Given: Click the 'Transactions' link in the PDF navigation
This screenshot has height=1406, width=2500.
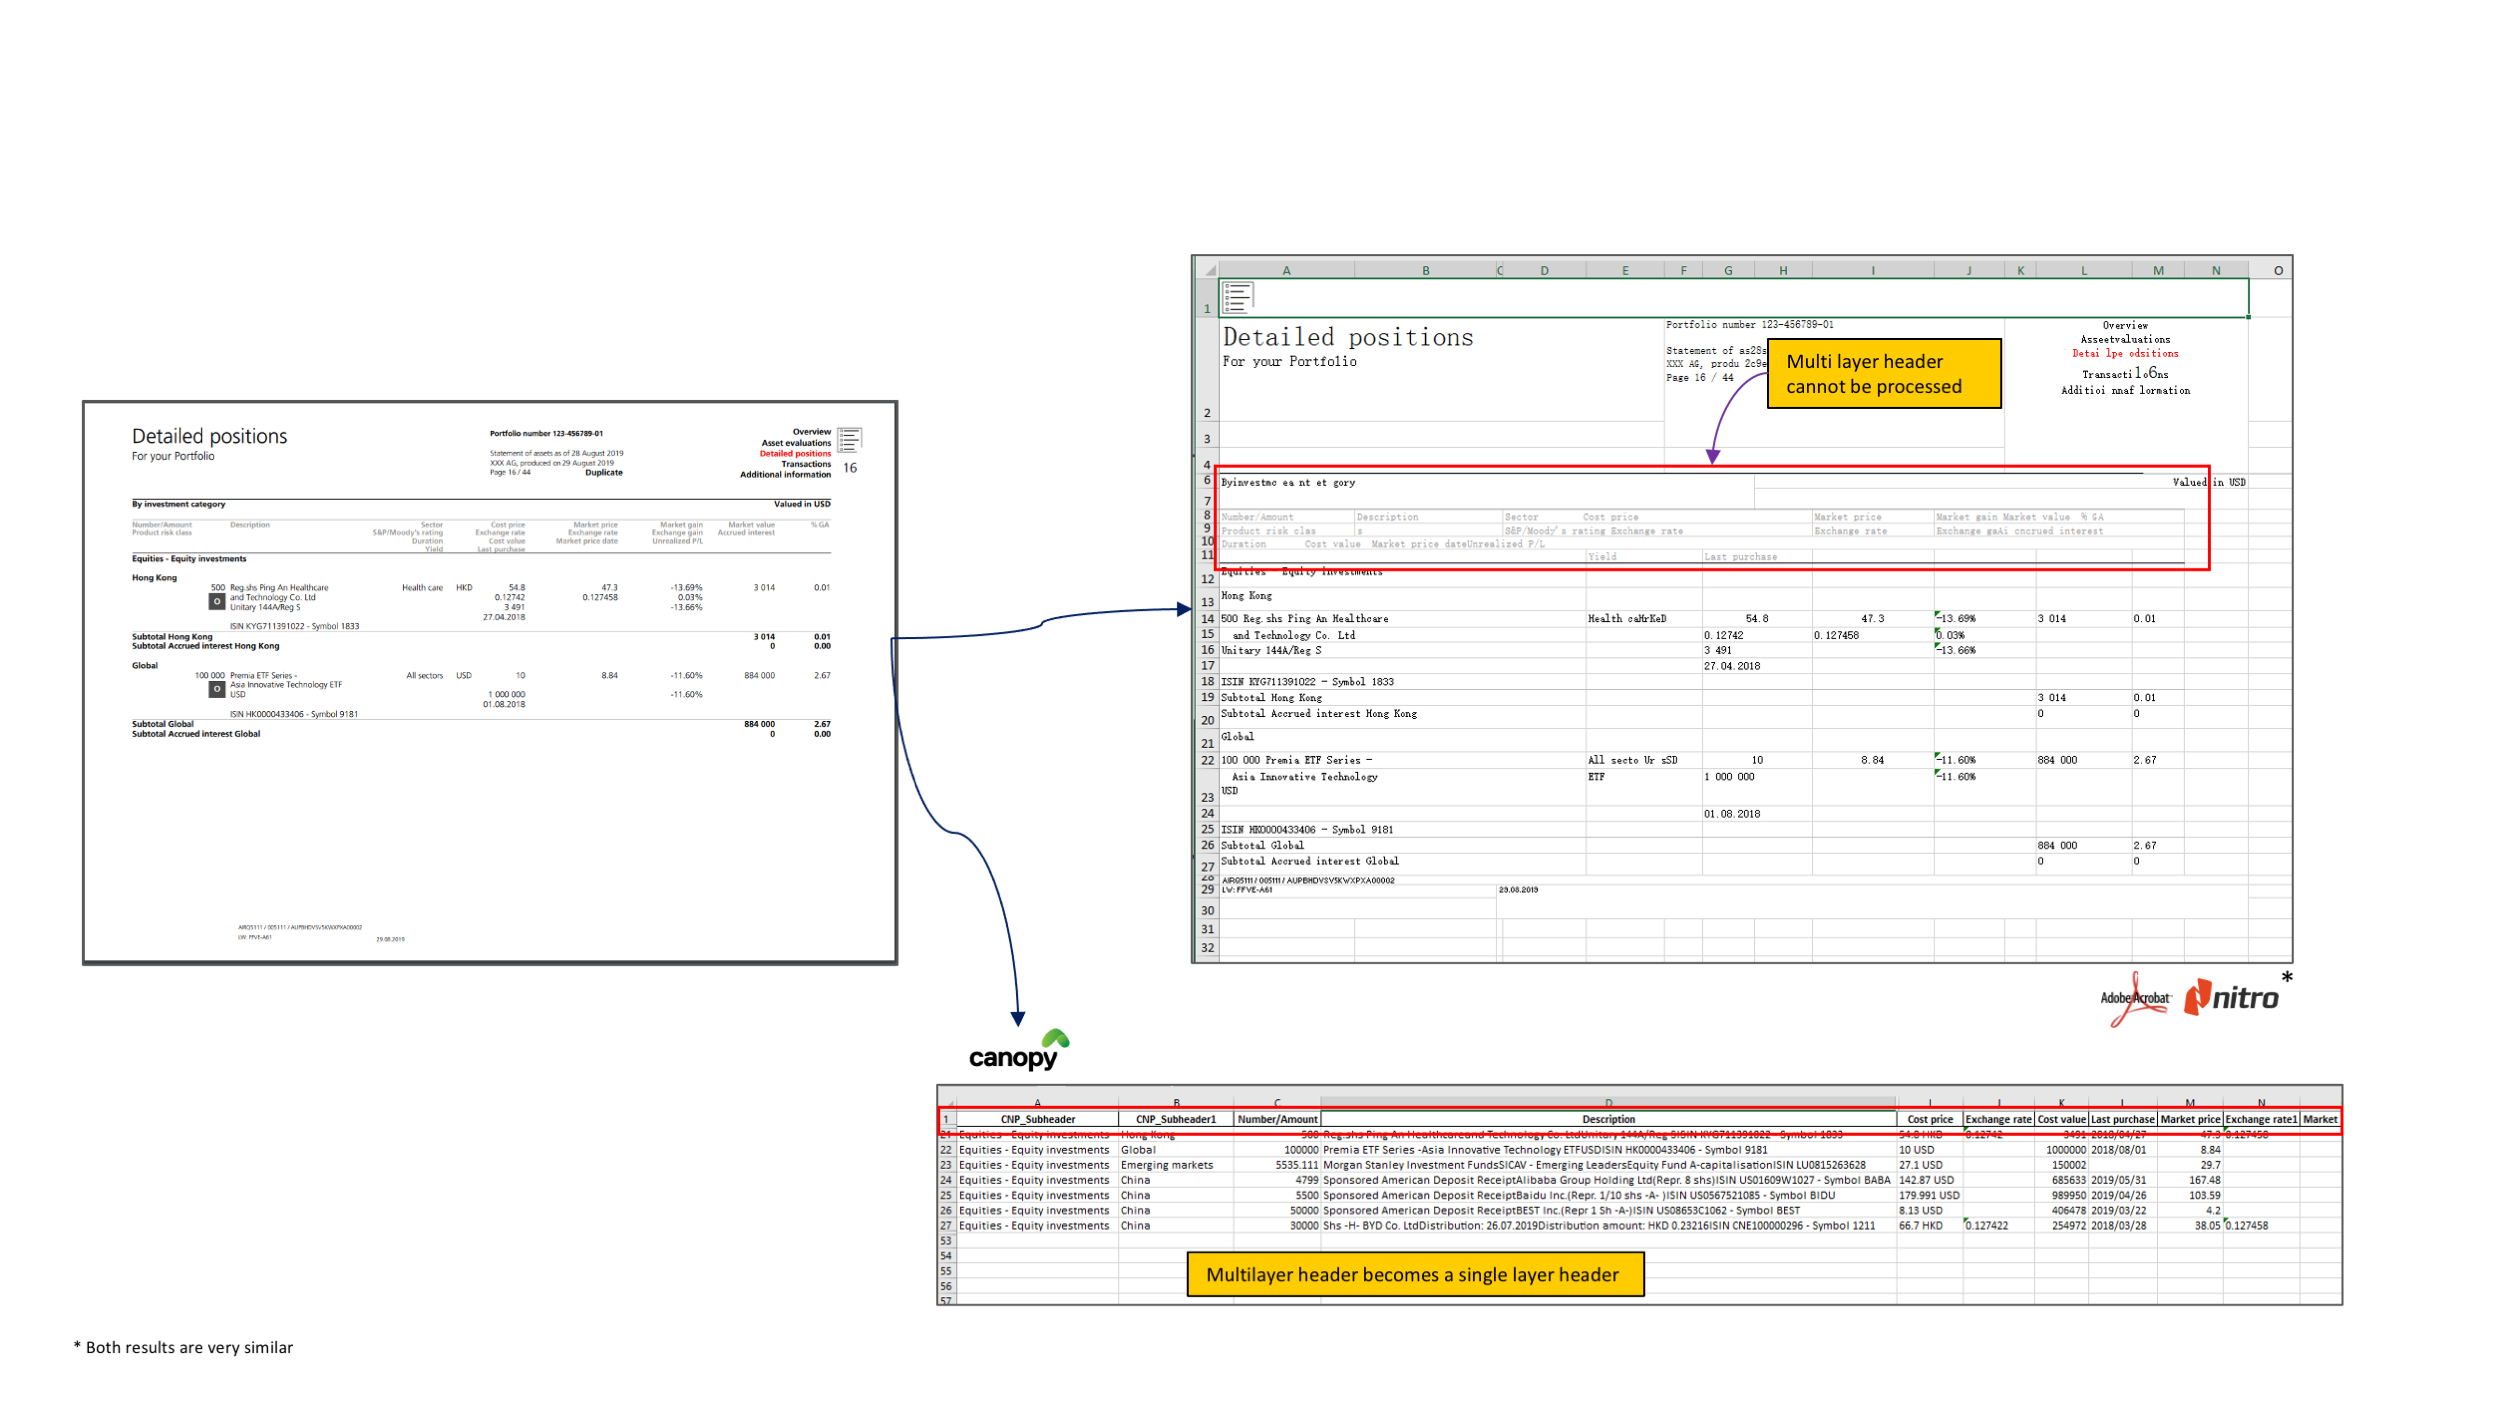Looking at the screenshot, I should [805, 464].
